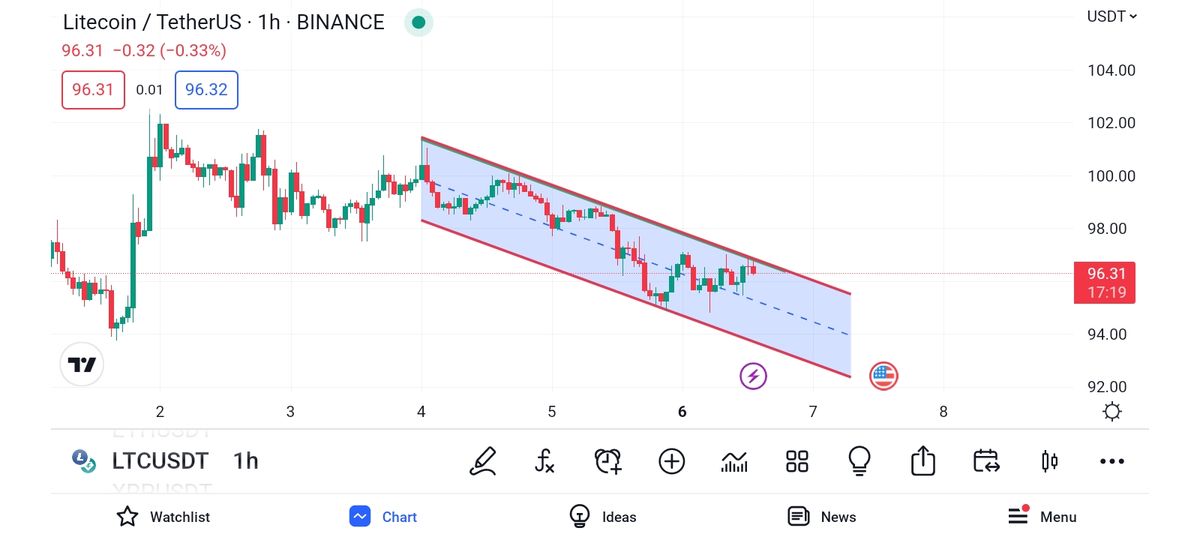Open the three-dots more options
Viewport: 1200px width, 540px height.
point(1112,461)
